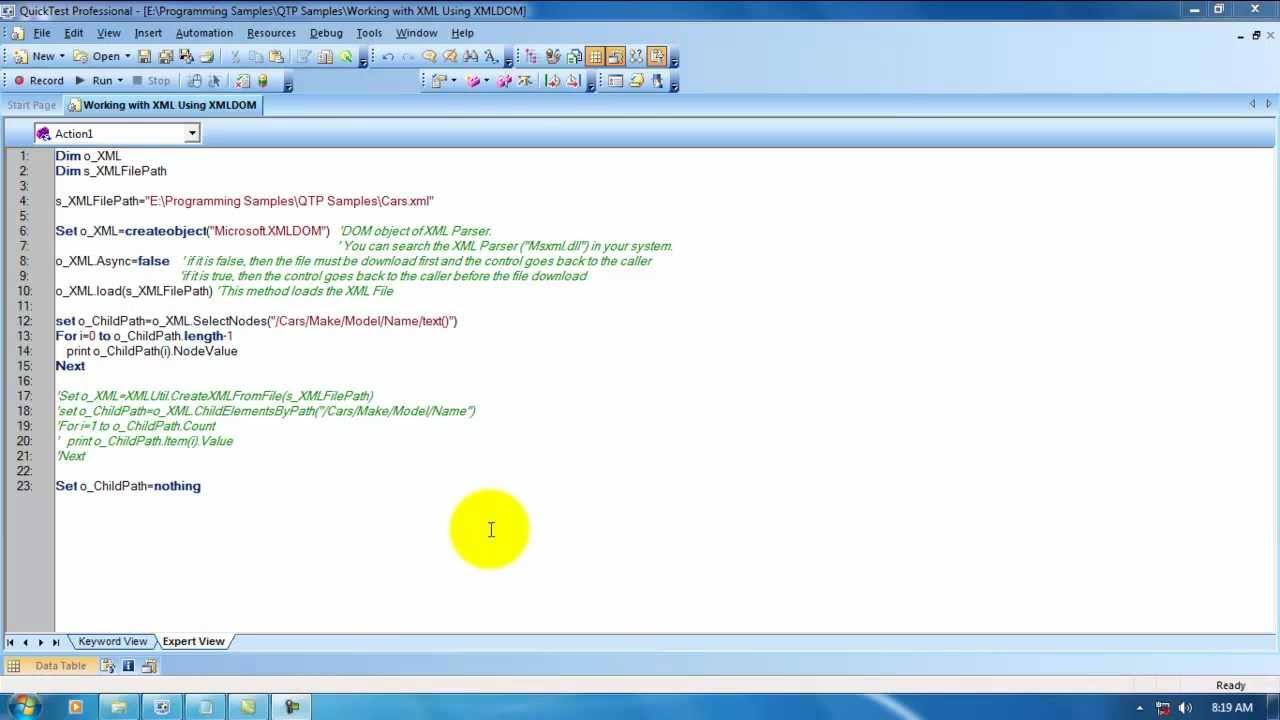Click the Run button
Screen dimensions: 1280x720
(x=93, y=81)
